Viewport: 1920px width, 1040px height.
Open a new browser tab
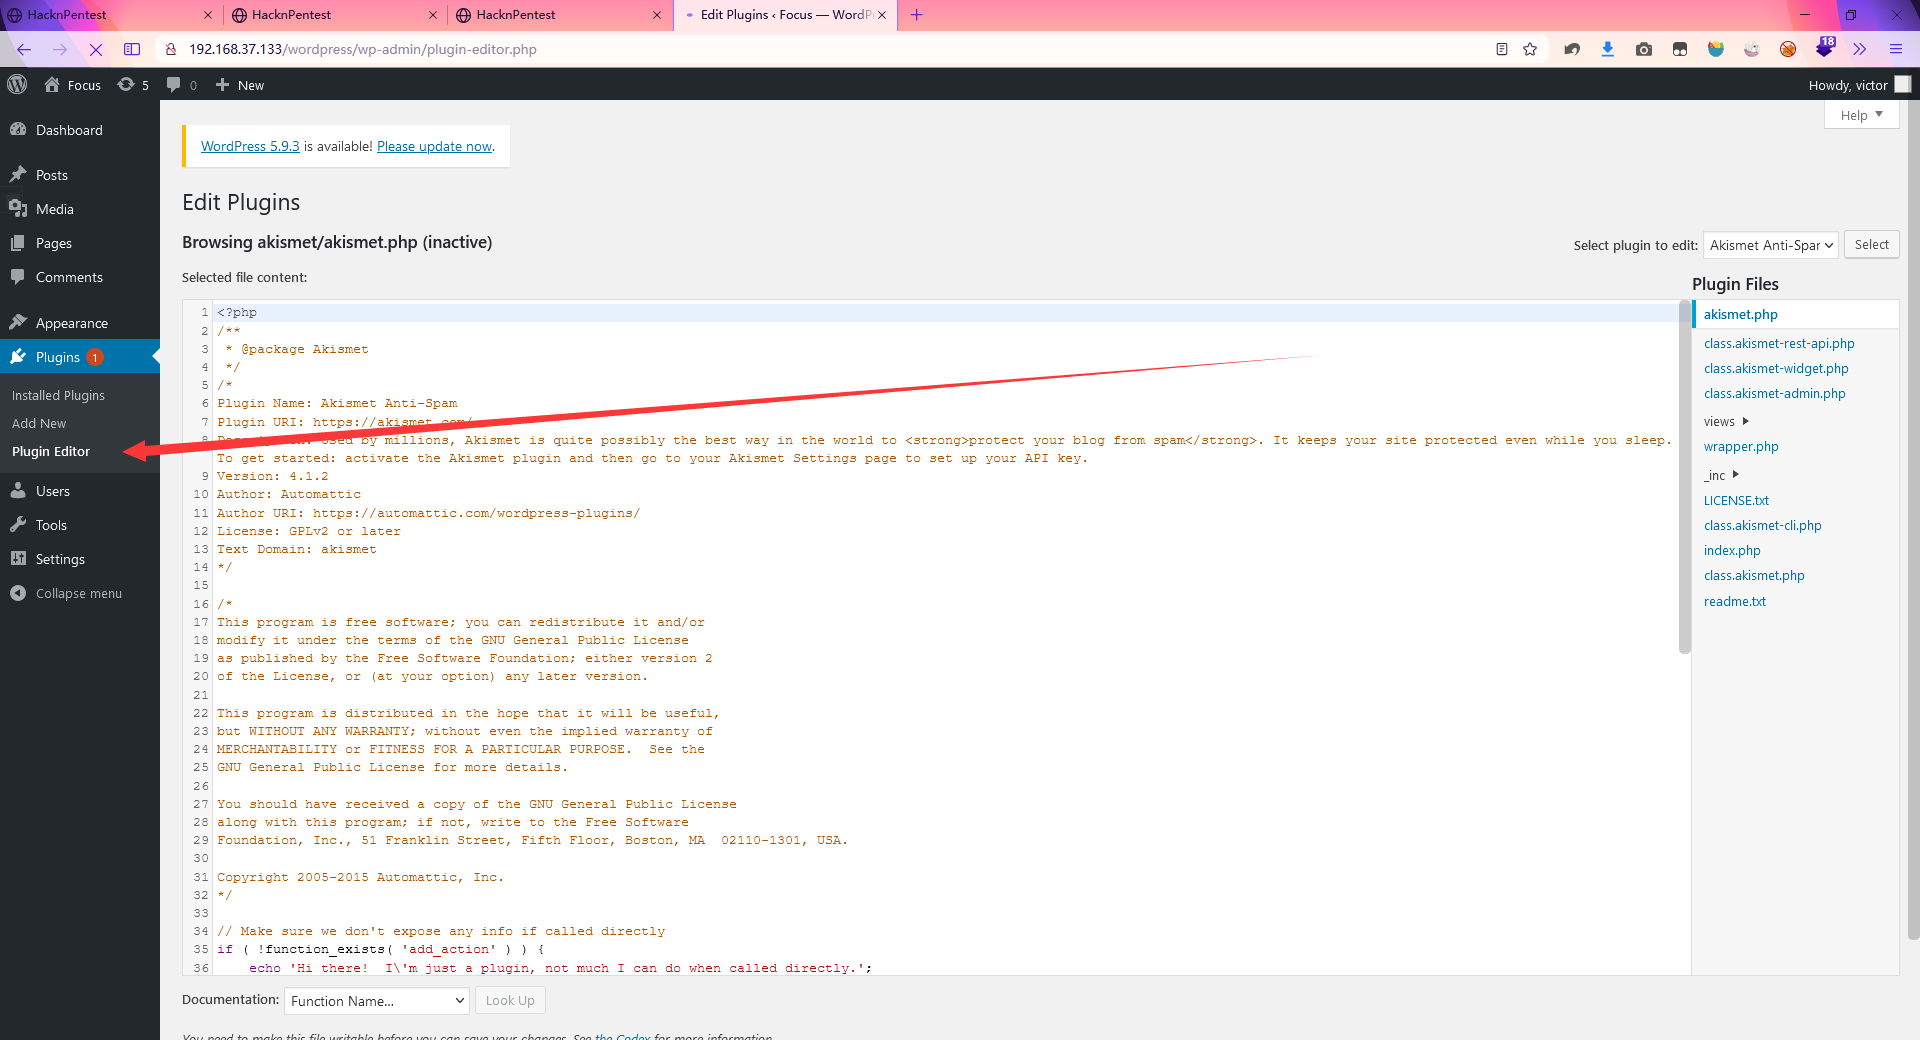point(917,15)
